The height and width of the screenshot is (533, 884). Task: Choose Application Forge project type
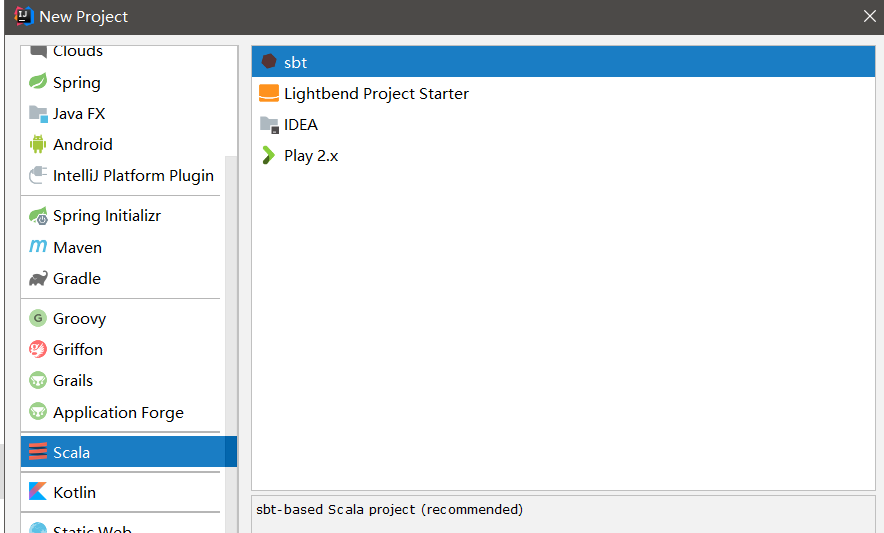pyautogui.click(x=118, y=412)
